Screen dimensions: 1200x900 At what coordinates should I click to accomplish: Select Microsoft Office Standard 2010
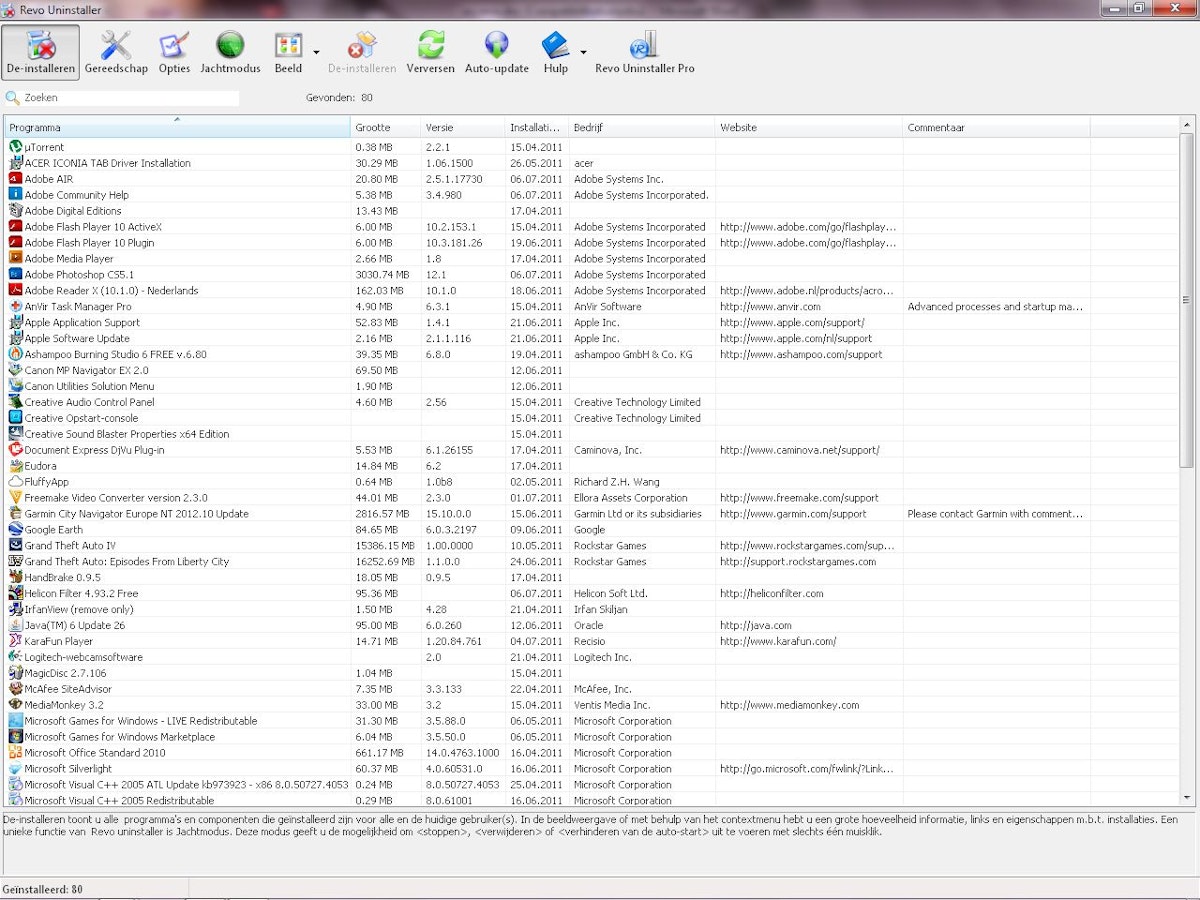(593, 752)
